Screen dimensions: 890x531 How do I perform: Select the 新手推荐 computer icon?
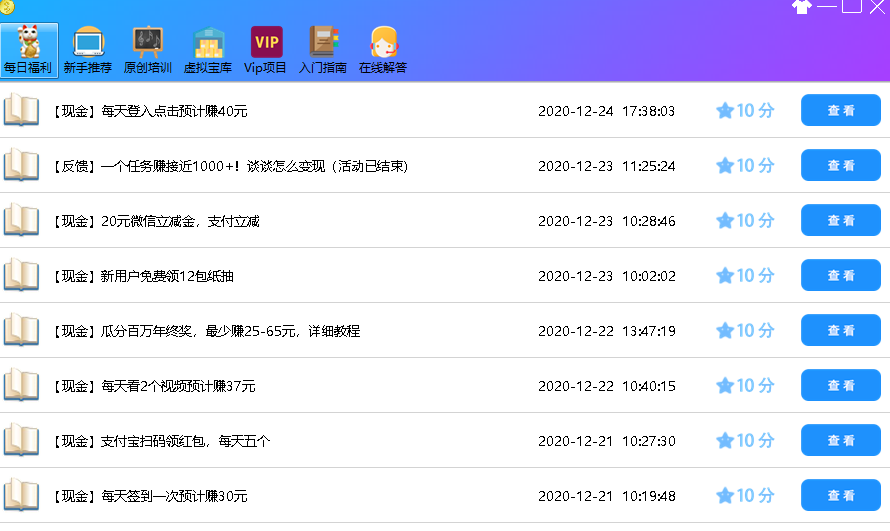(x=89, y=50)
